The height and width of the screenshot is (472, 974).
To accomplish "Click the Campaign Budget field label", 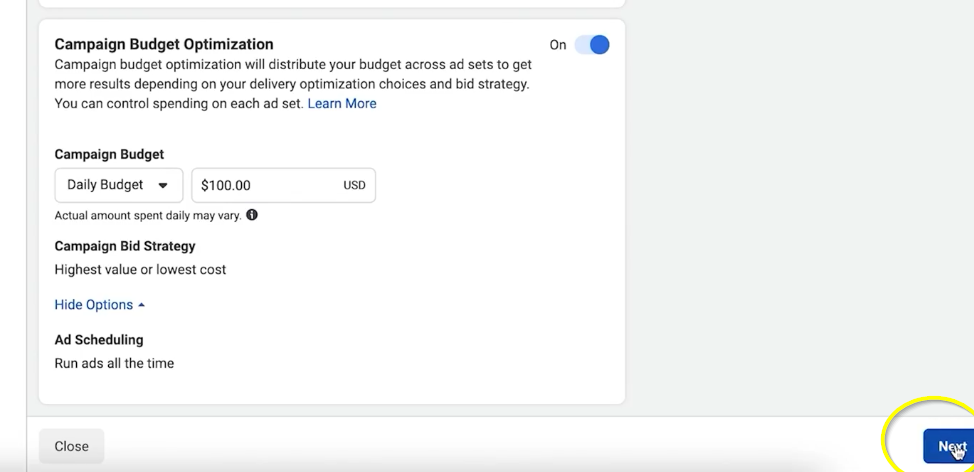I will pyautogui.click(x=109, y=155).
